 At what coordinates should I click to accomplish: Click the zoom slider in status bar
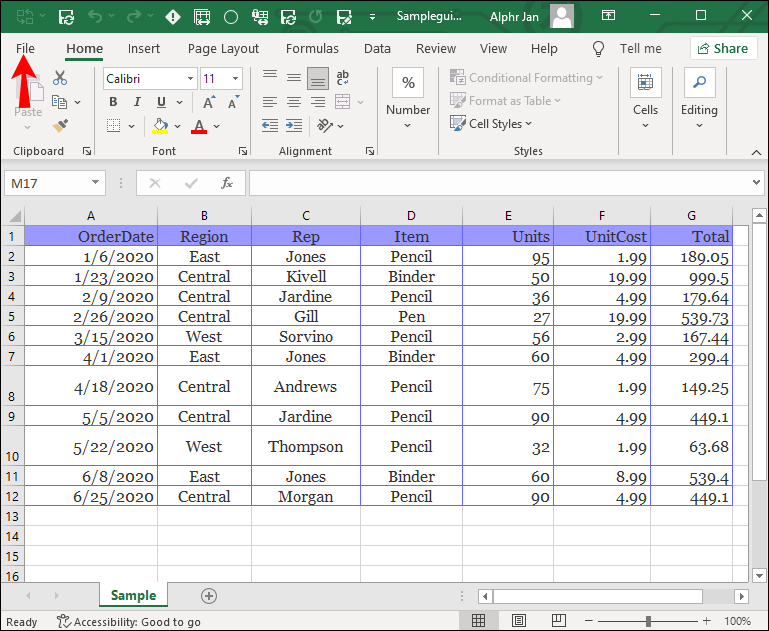coord(650,621)
